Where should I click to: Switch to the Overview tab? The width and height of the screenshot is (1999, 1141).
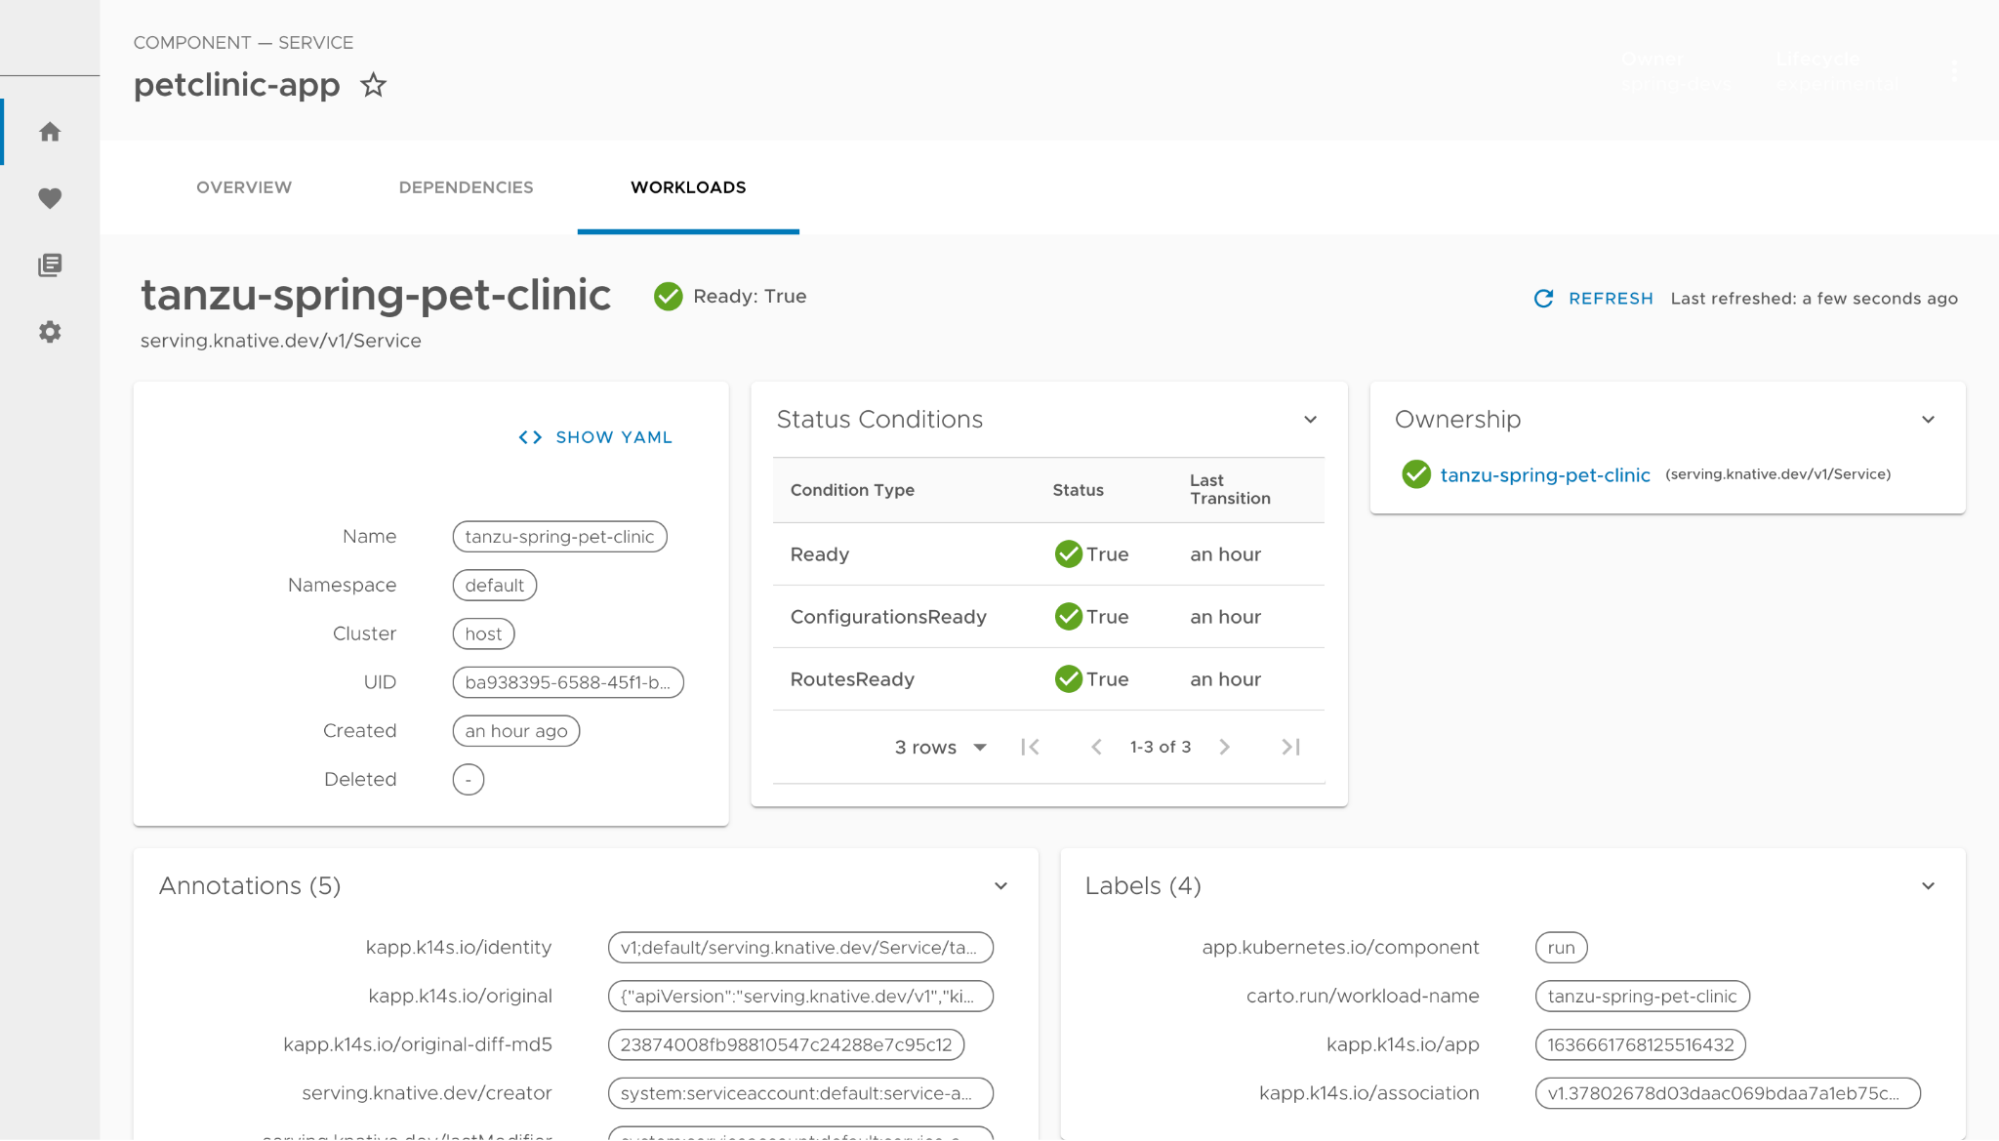pyautogui.click(x=244, y=187)
